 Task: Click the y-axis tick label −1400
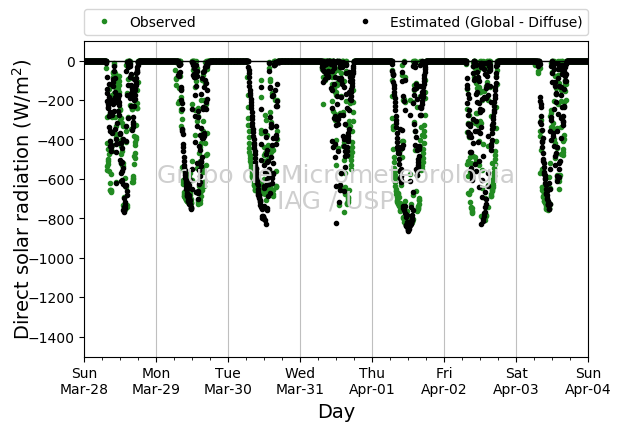click(x=52, y=338)
